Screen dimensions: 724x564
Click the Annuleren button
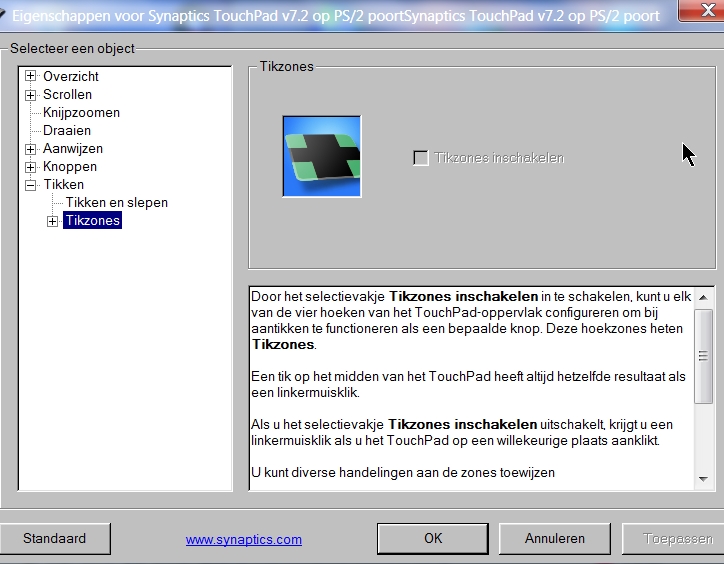pyautogui.click(x=555, y=539)
